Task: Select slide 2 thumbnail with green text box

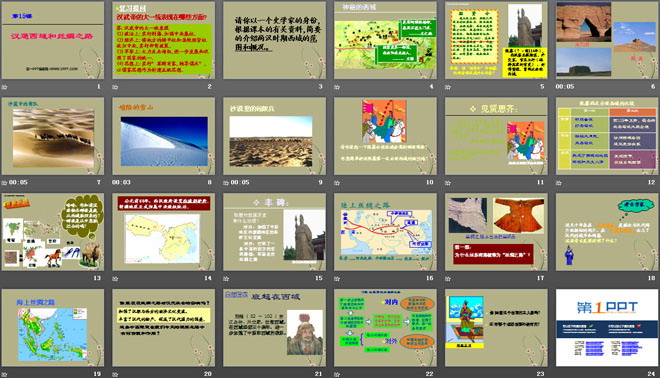Action: [164, 40]
